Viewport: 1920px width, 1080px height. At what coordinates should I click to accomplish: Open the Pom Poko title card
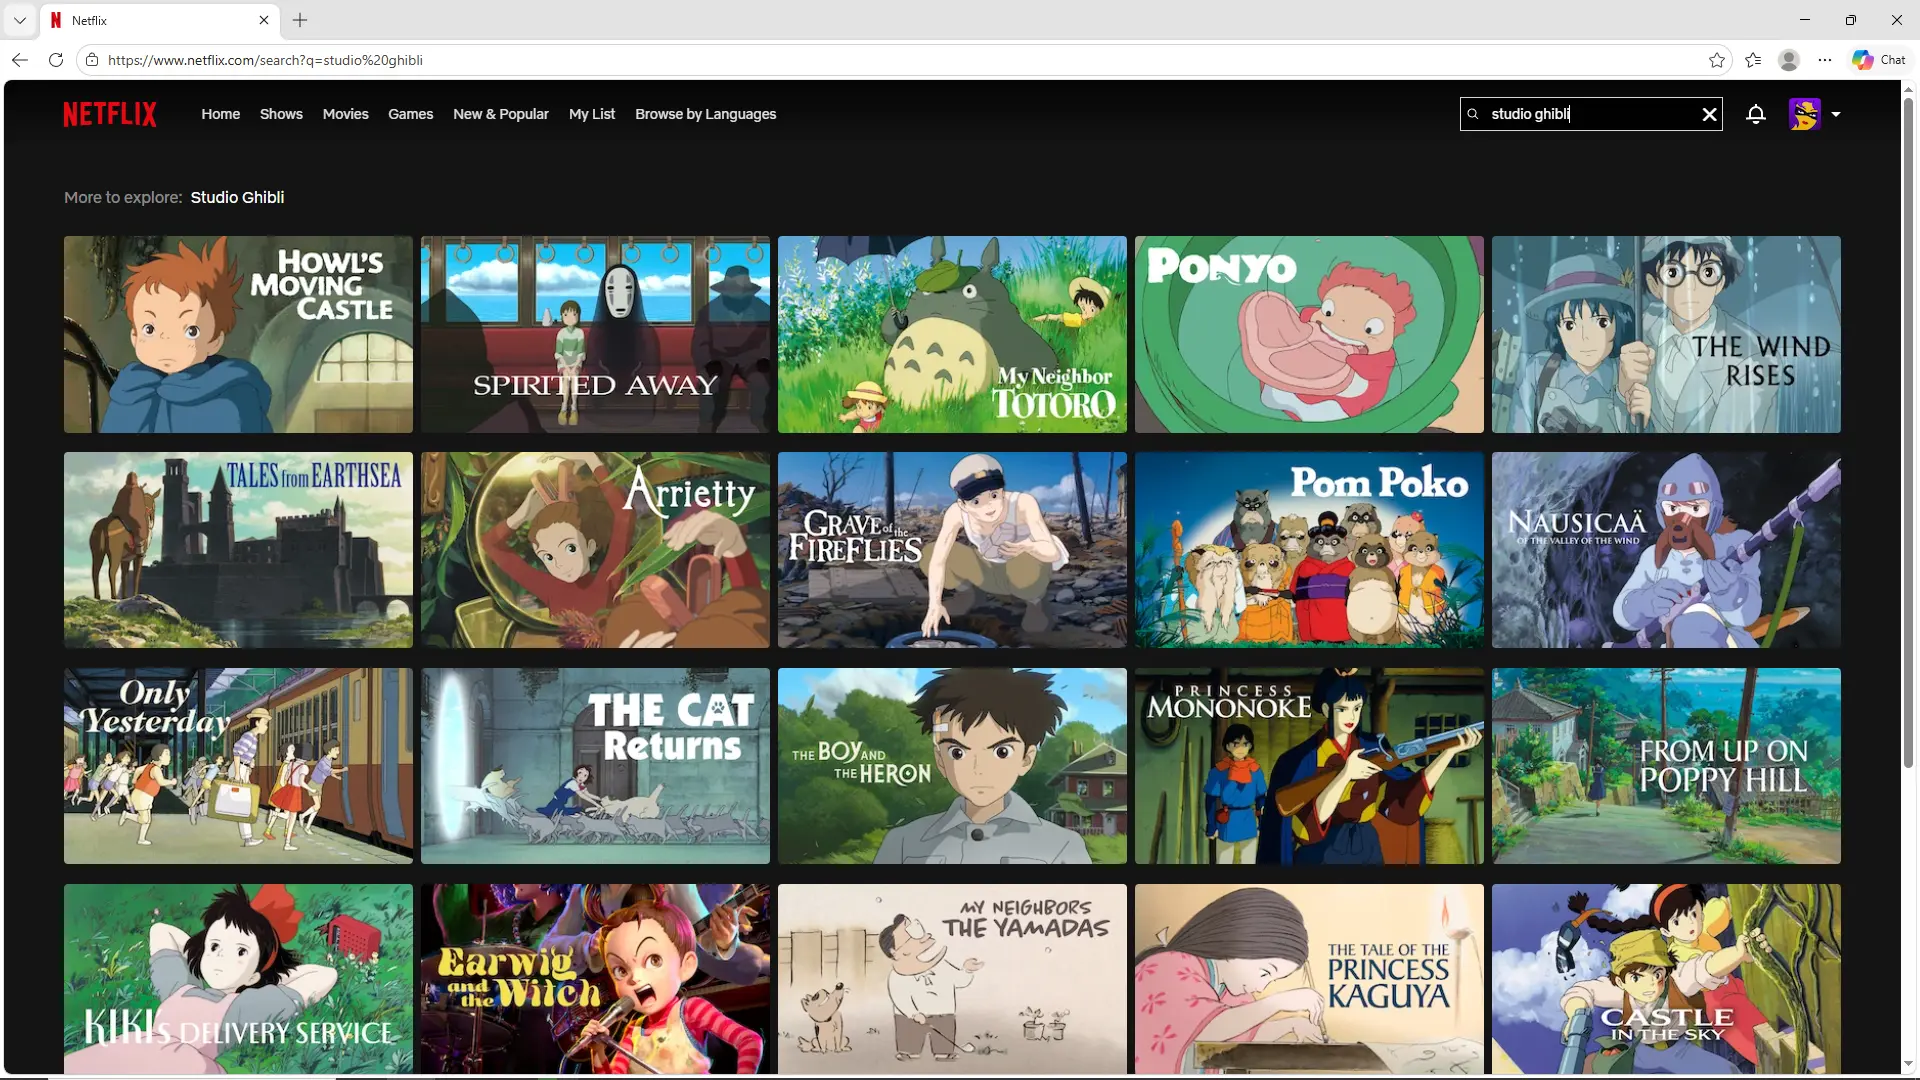click(1309, 550)
